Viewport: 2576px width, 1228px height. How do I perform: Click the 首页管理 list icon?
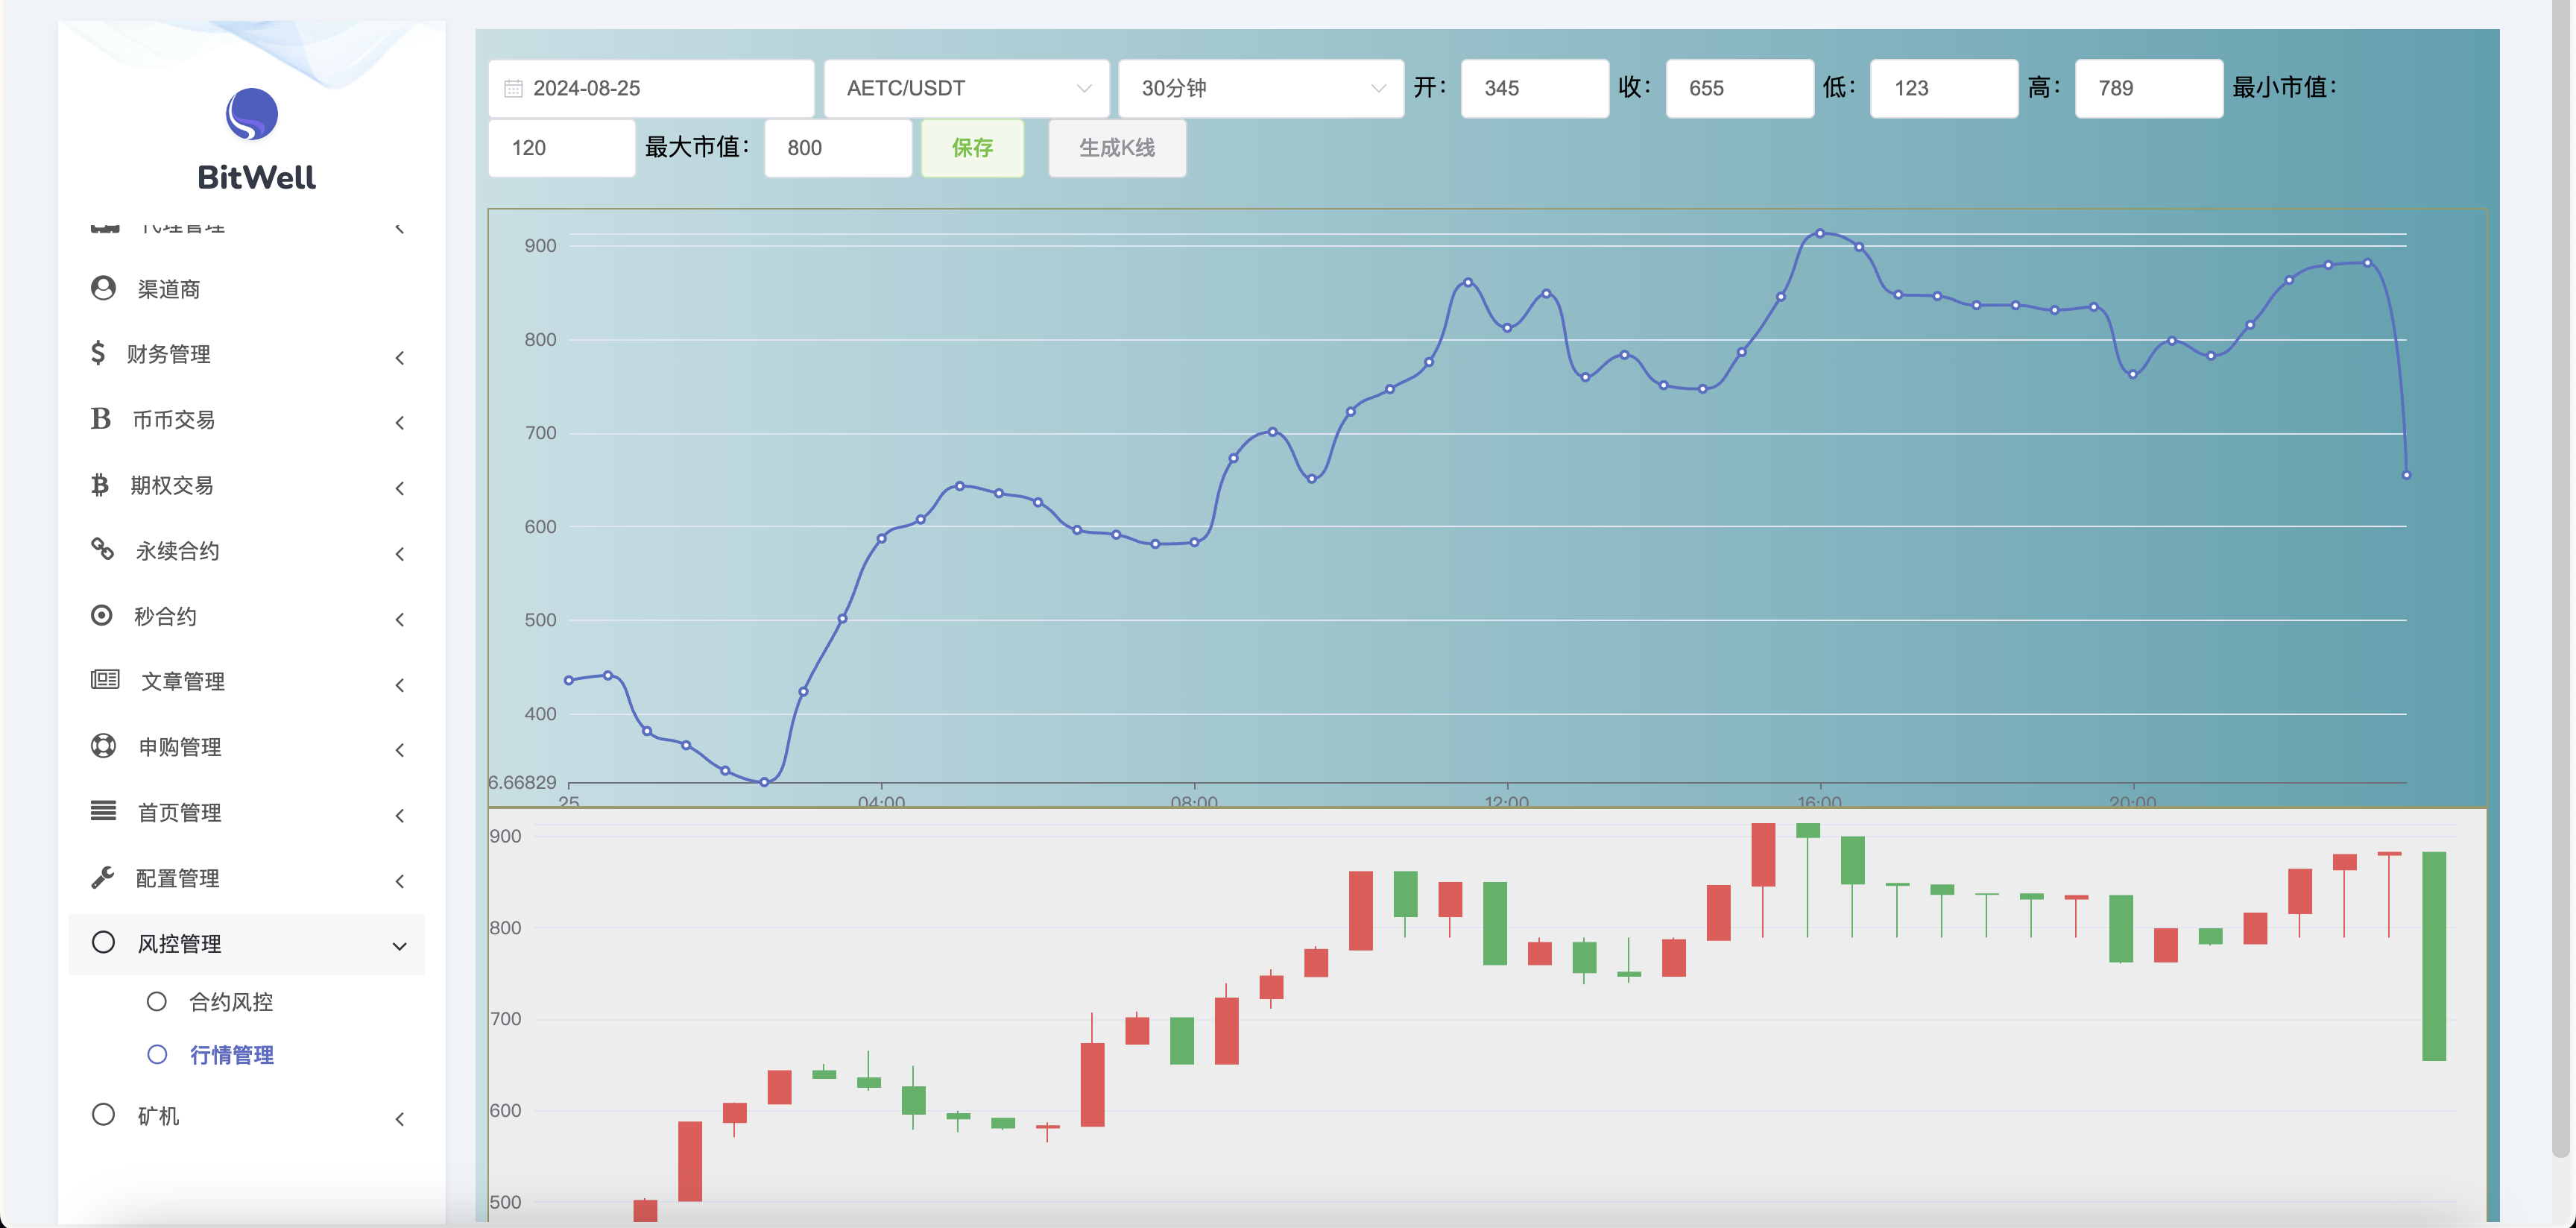pos(103,811)
